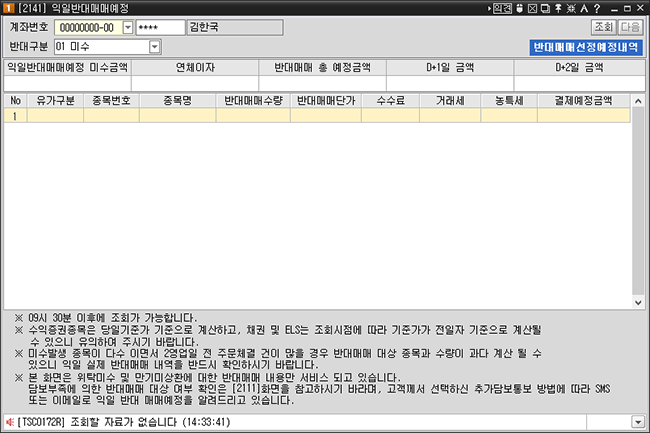
Task: Click the letter A font size icon
Action: 584,8
